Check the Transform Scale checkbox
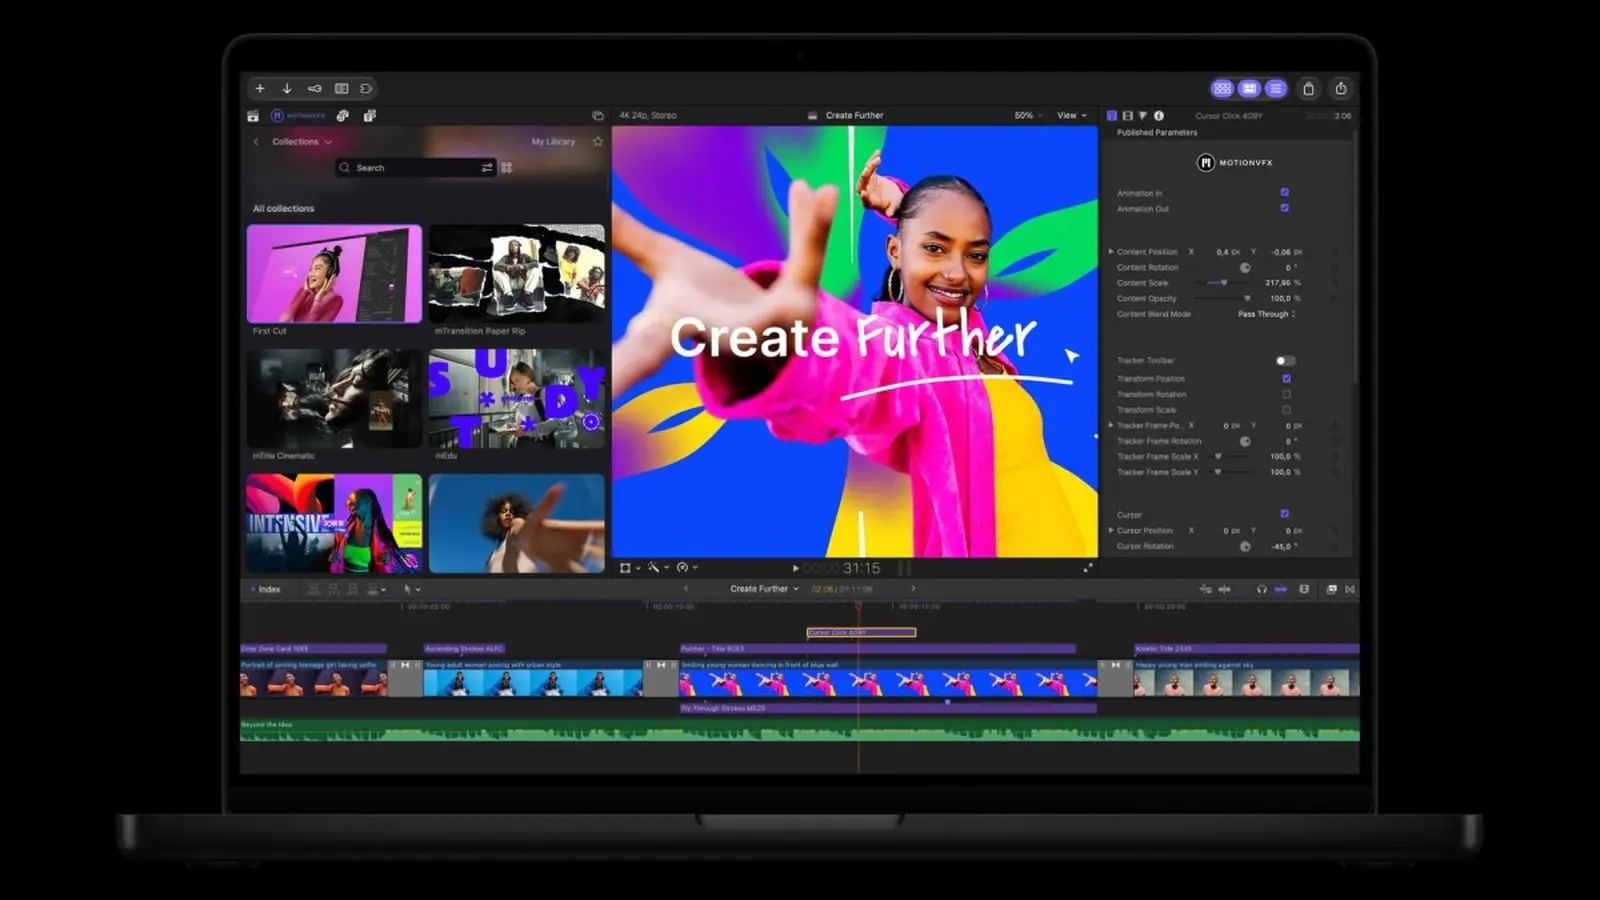This screenshot has height=900, width=1600. pos(1286,410)
